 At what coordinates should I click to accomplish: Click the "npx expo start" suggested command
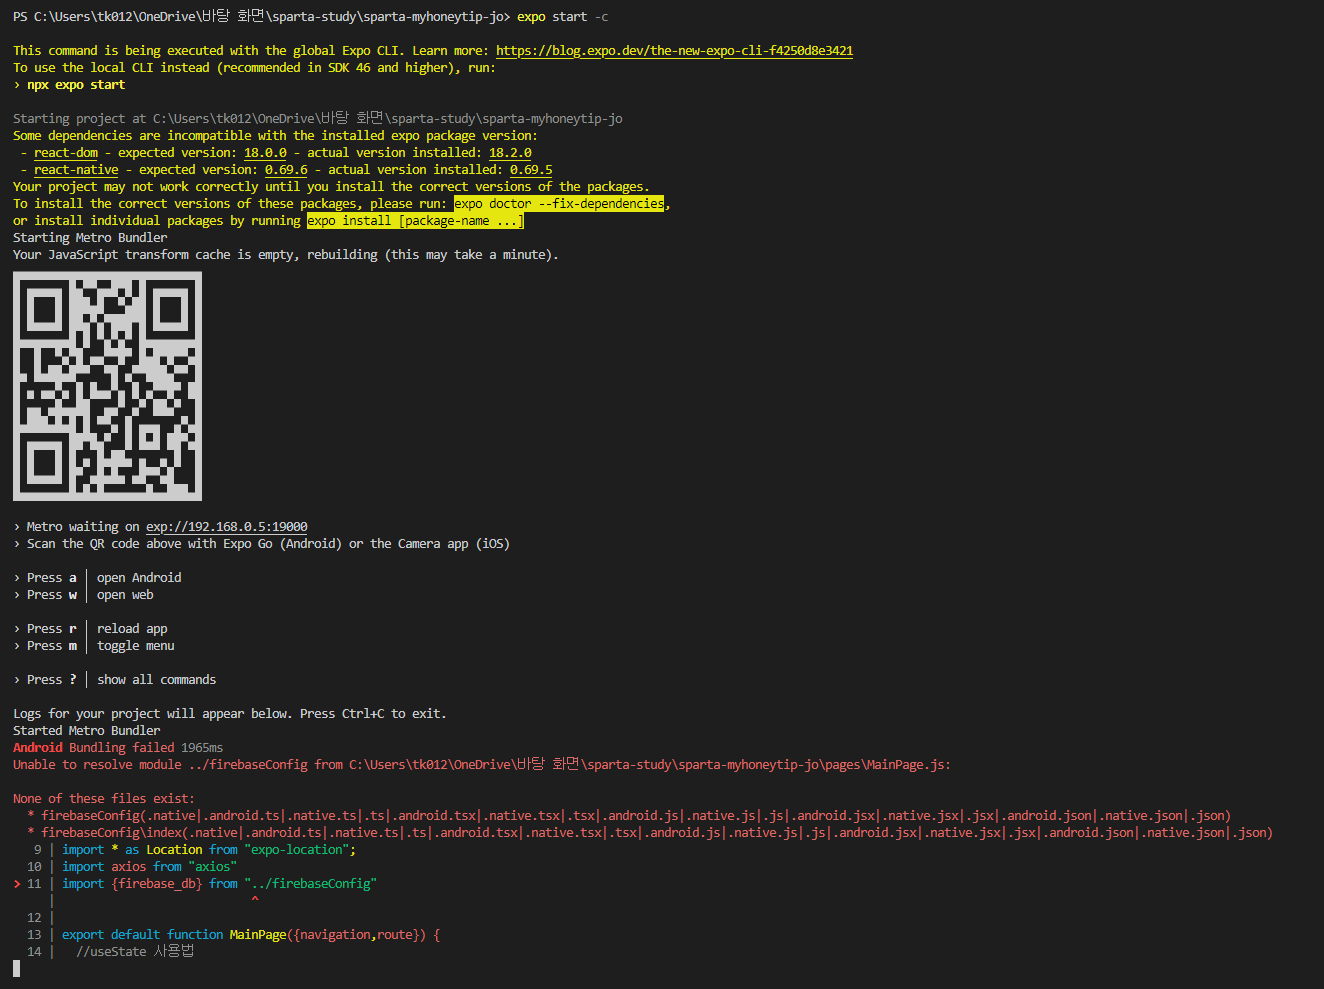pos(76,85)
